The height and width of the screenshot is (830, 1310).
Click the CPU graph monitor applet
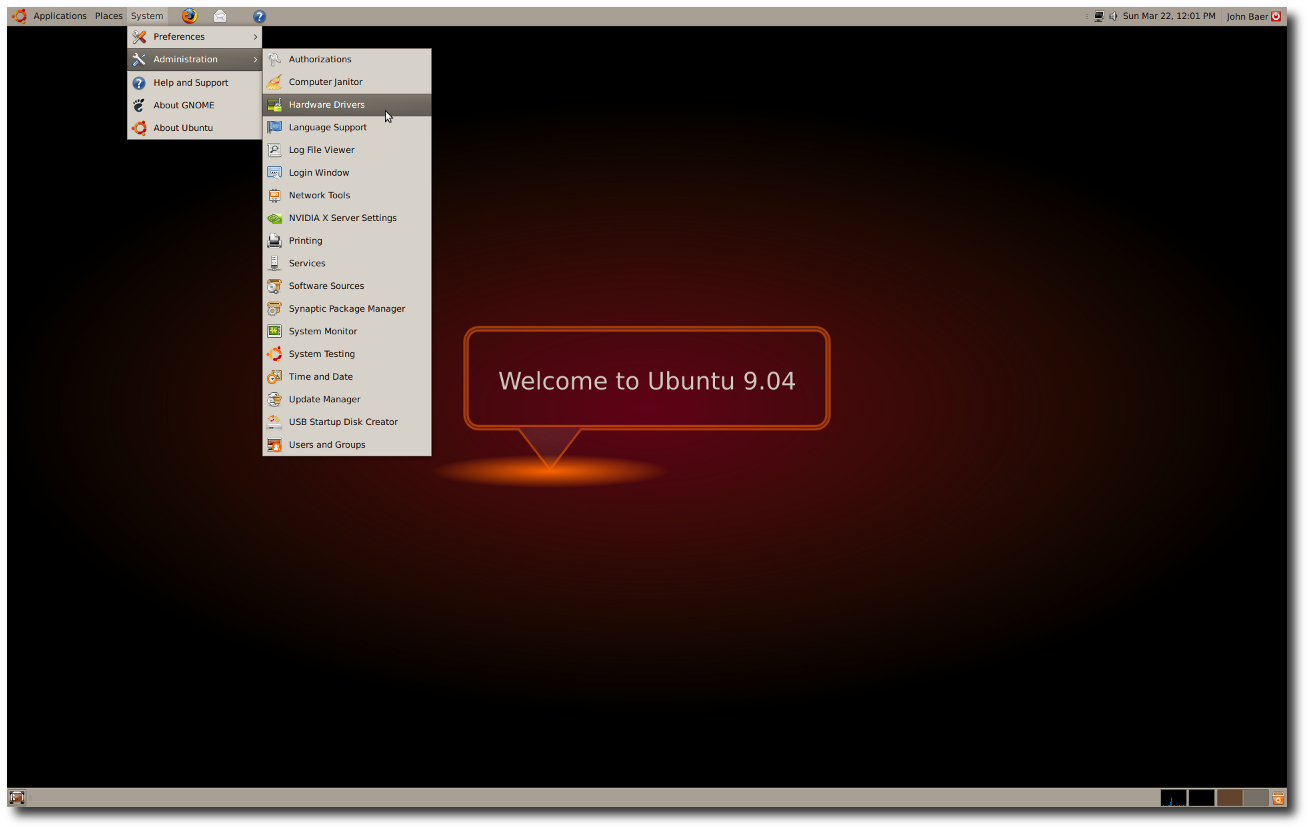tap(1173, 797)
